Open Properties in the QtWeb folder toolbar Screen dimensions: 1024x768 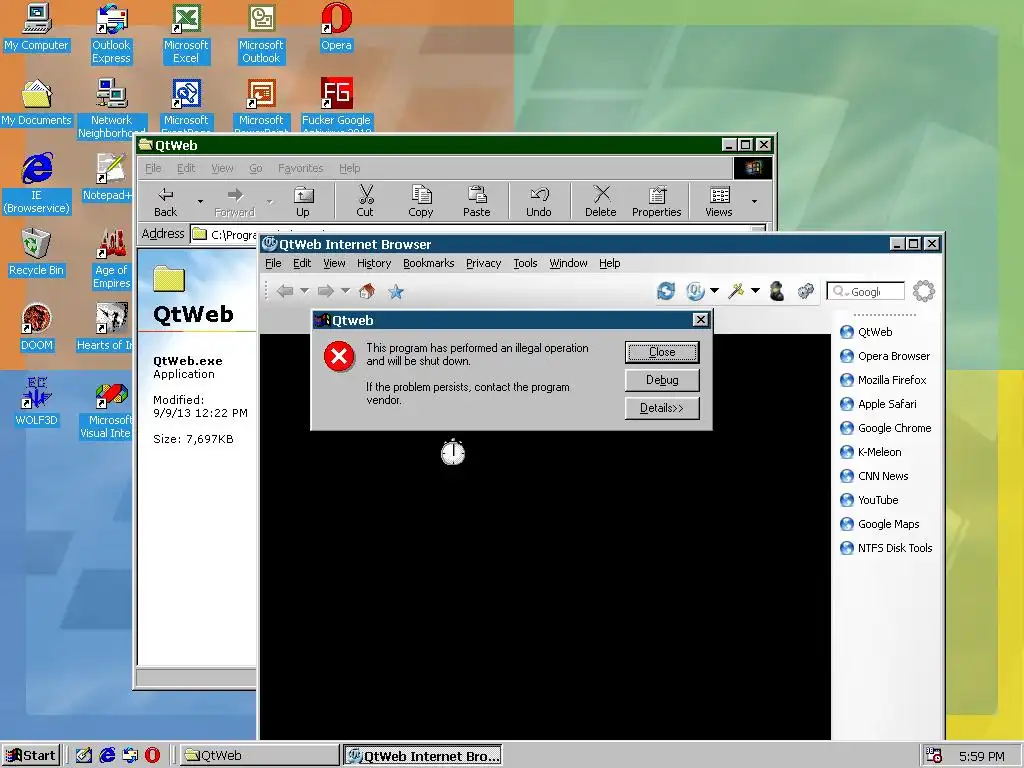(x=656, y=200)
